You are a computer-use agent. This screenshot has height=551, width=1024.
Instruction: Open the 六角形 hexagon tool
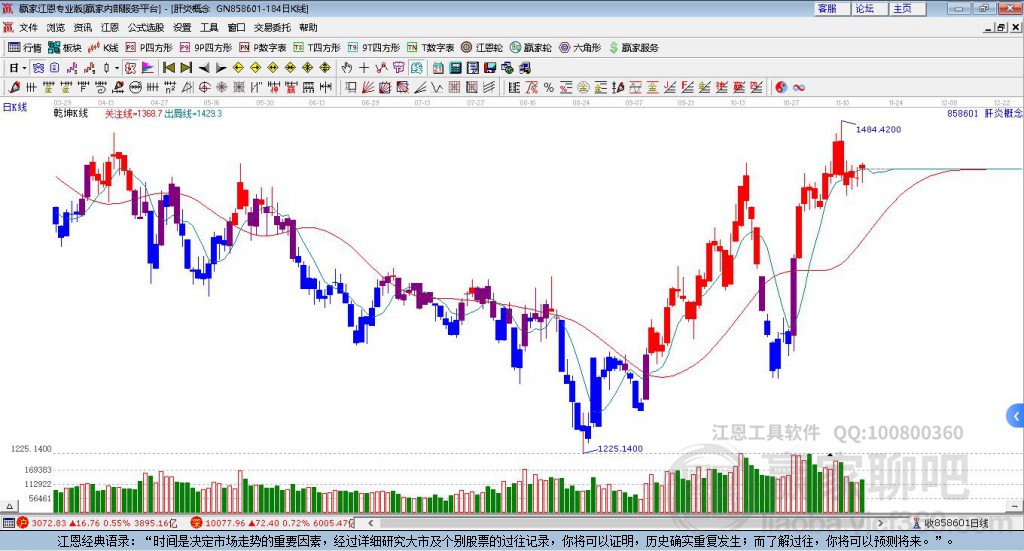(x=580, y=48)
